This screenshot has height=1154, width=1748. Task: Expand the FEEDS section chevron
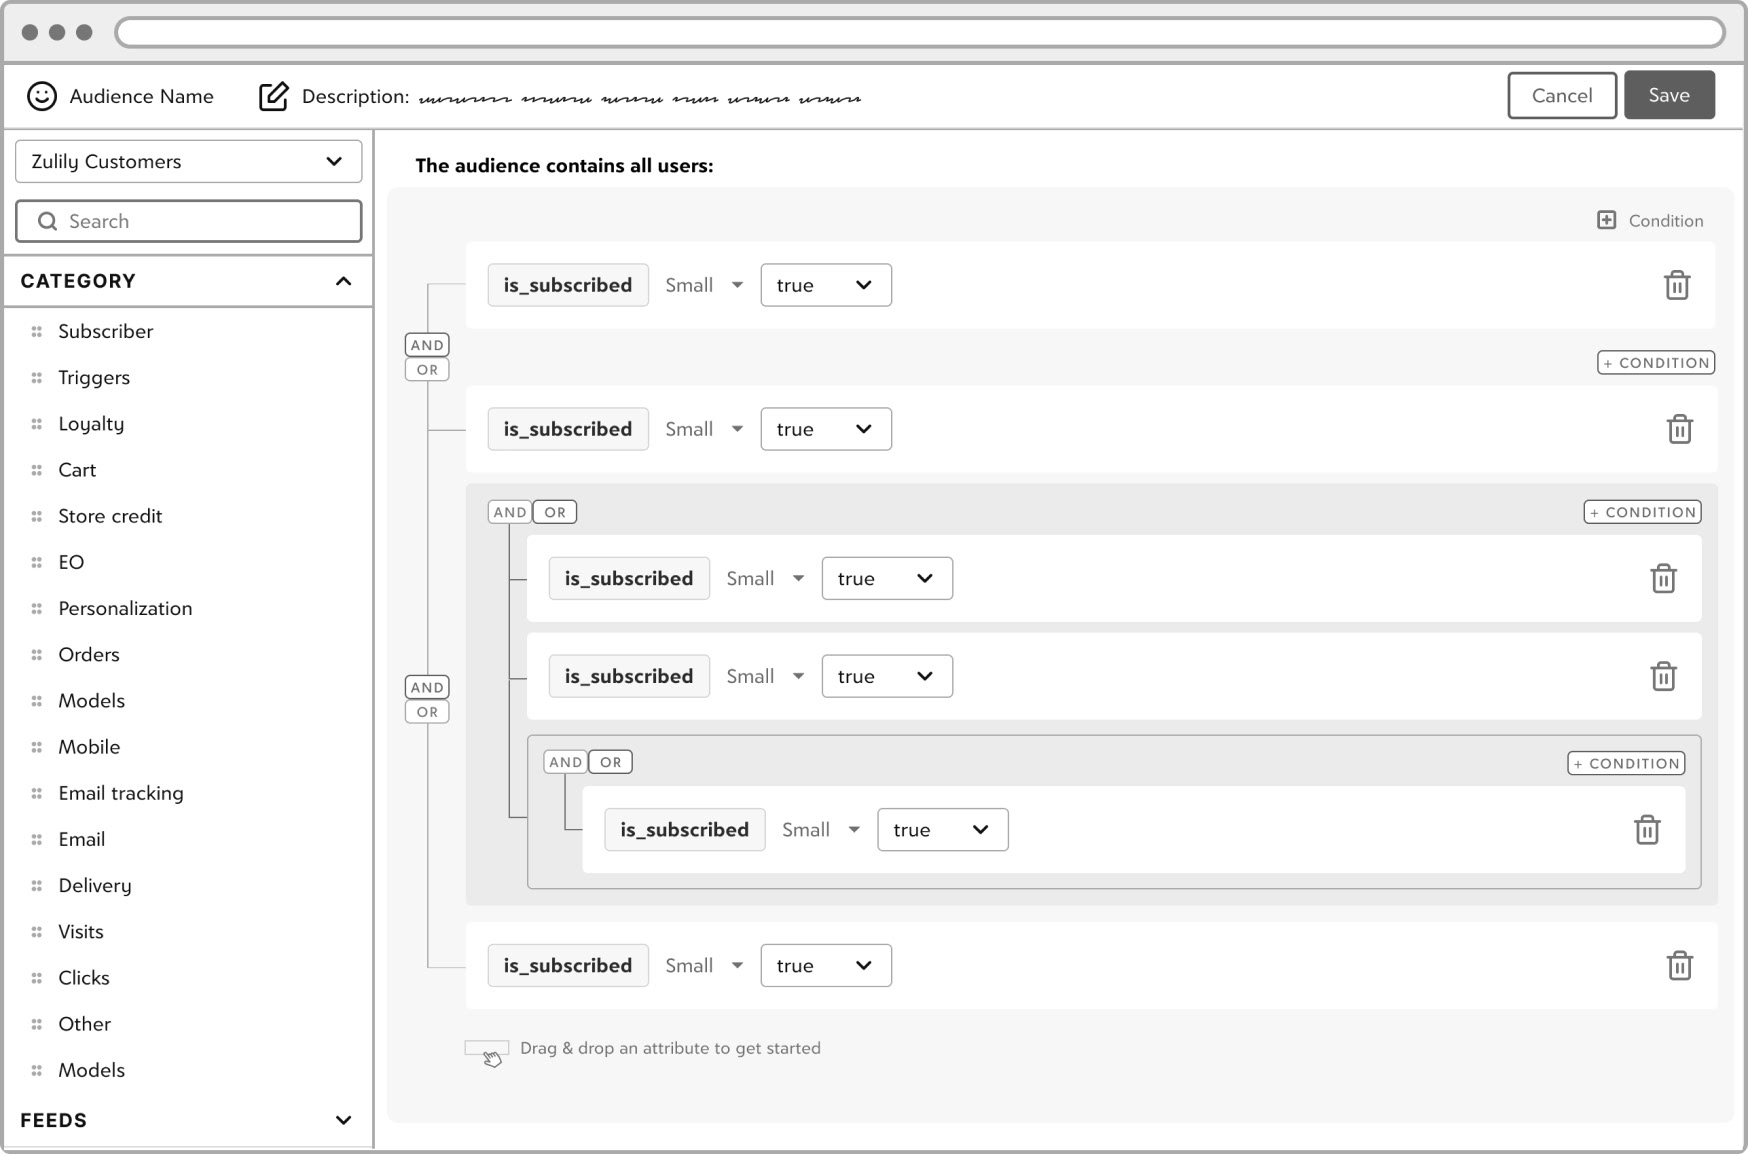point(343,1120)
